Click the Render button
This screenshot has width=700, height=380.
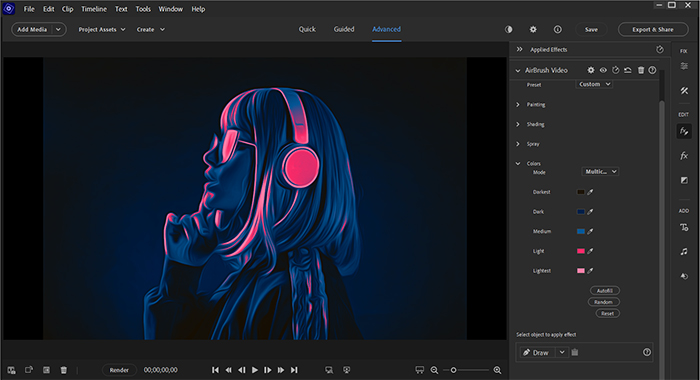pyautogui.click(x=119, y=370)
